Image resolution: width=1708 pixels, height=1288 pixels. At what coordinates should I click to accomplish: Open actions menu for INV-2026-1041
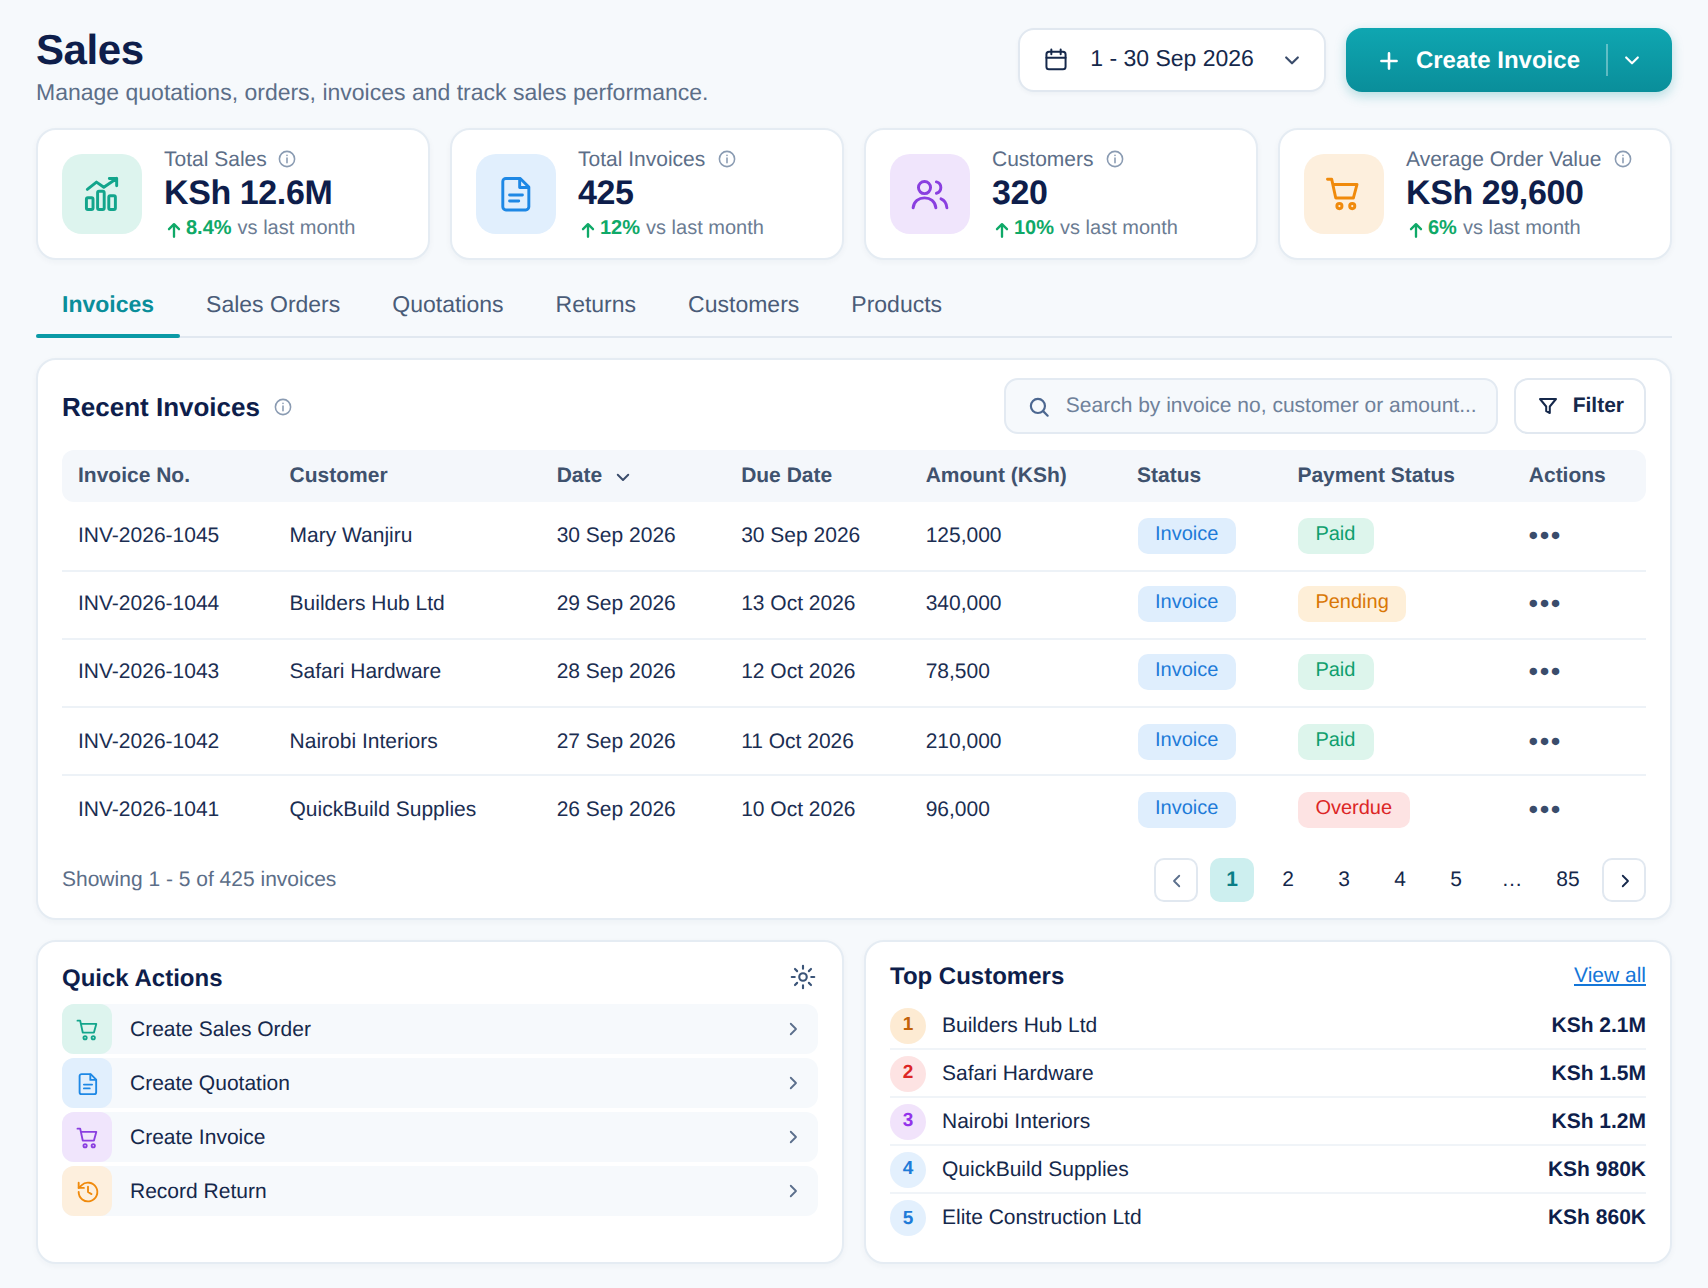click(1544, 809)
